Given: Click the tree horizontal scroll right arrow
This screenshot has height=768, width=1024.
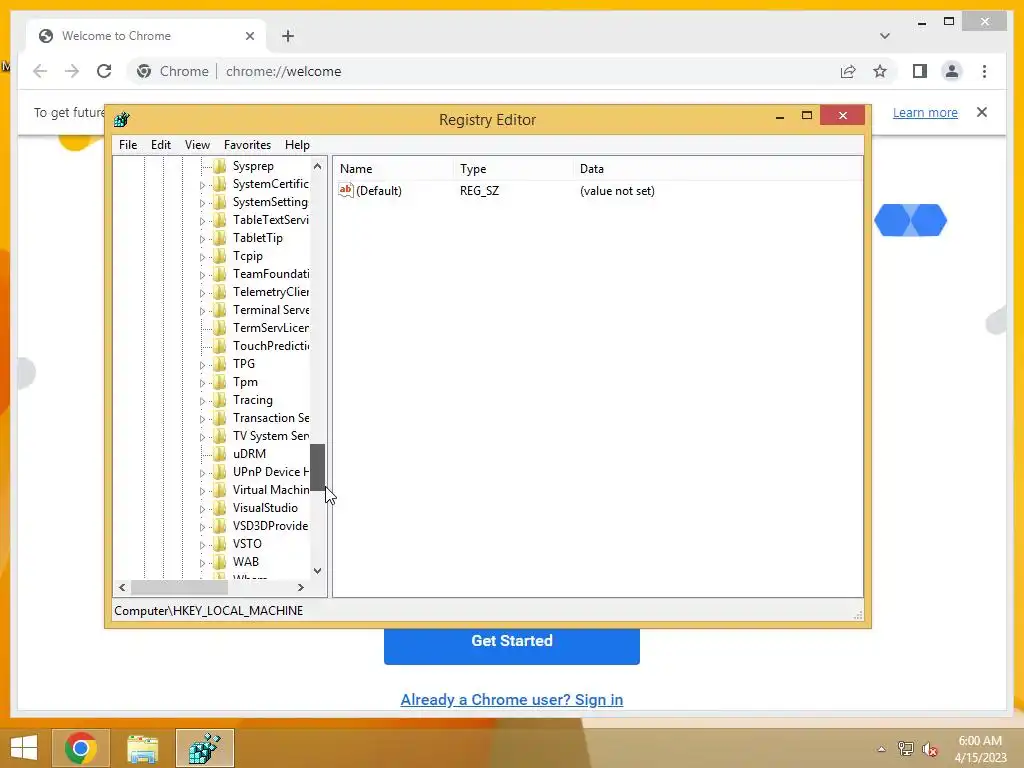Looking at the screenshot, I should click(x=300, y=588).
